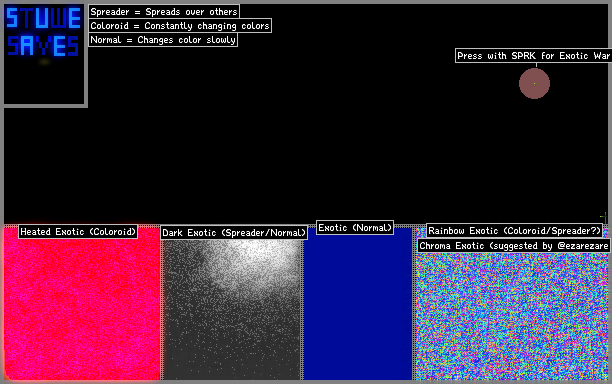The image size is (612, 384).
Task: Click the red Heated Exotic chamber
Action: (x=82, y=303)
